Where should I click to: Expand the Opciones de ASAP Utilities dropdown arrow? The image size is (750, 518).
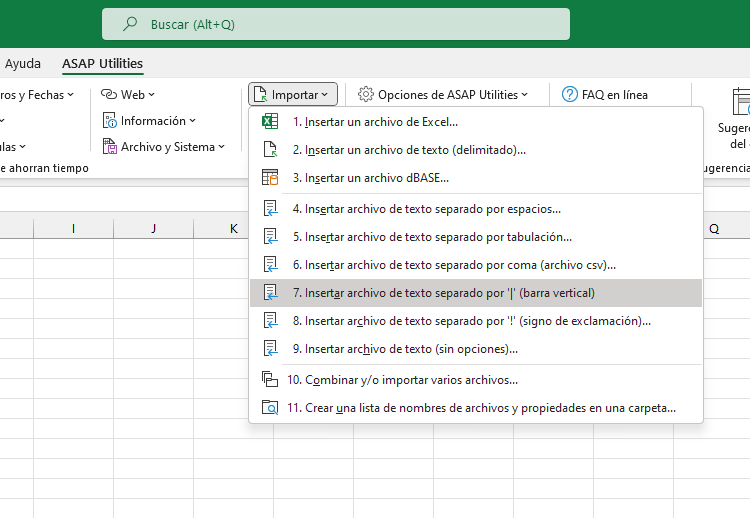coord(525,95)
